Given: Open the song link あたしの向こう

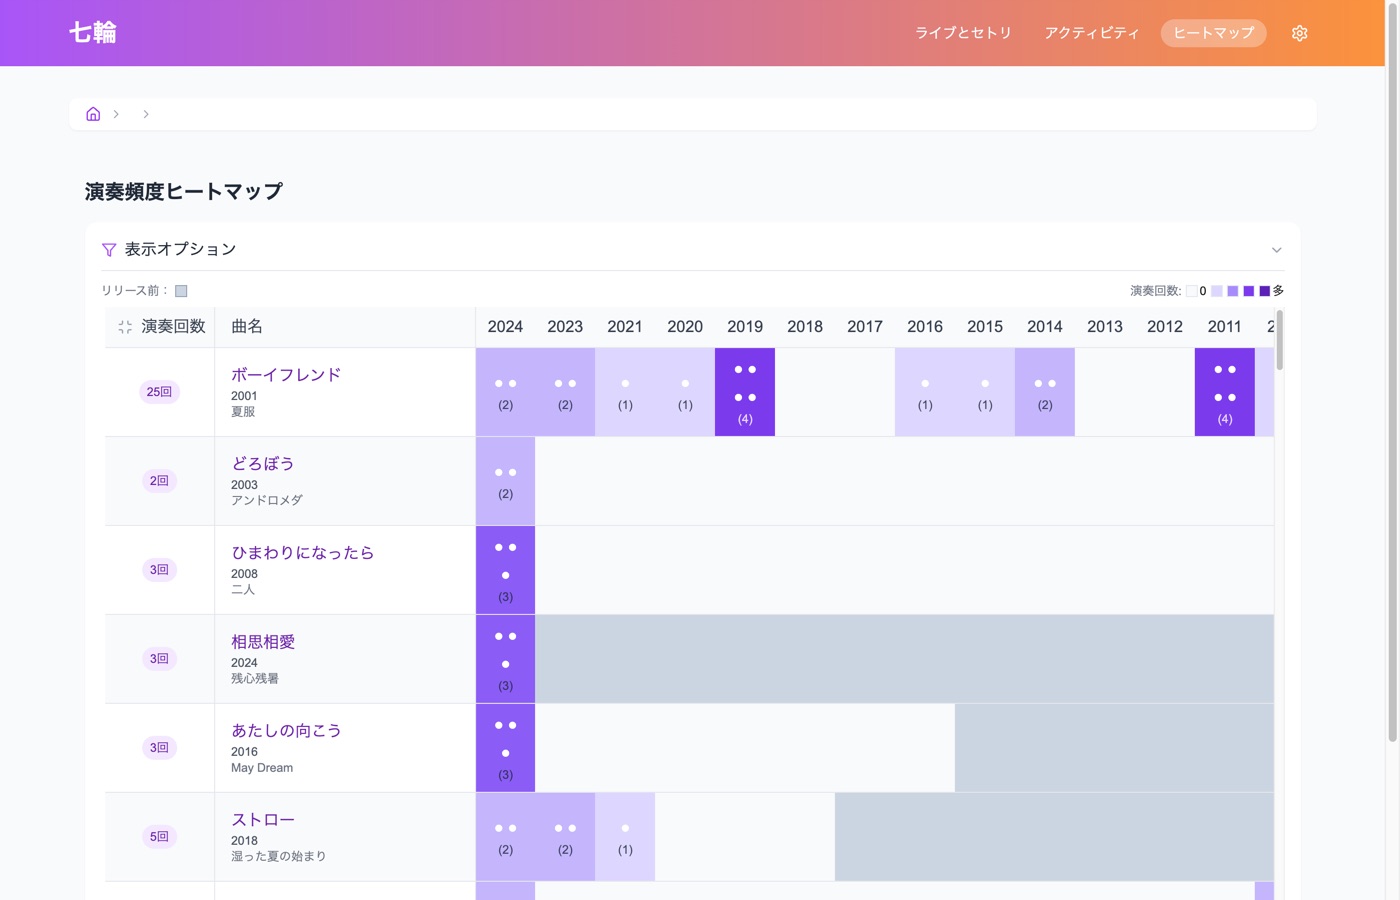Looking at the screenshot, I should [x=286, y=731].
